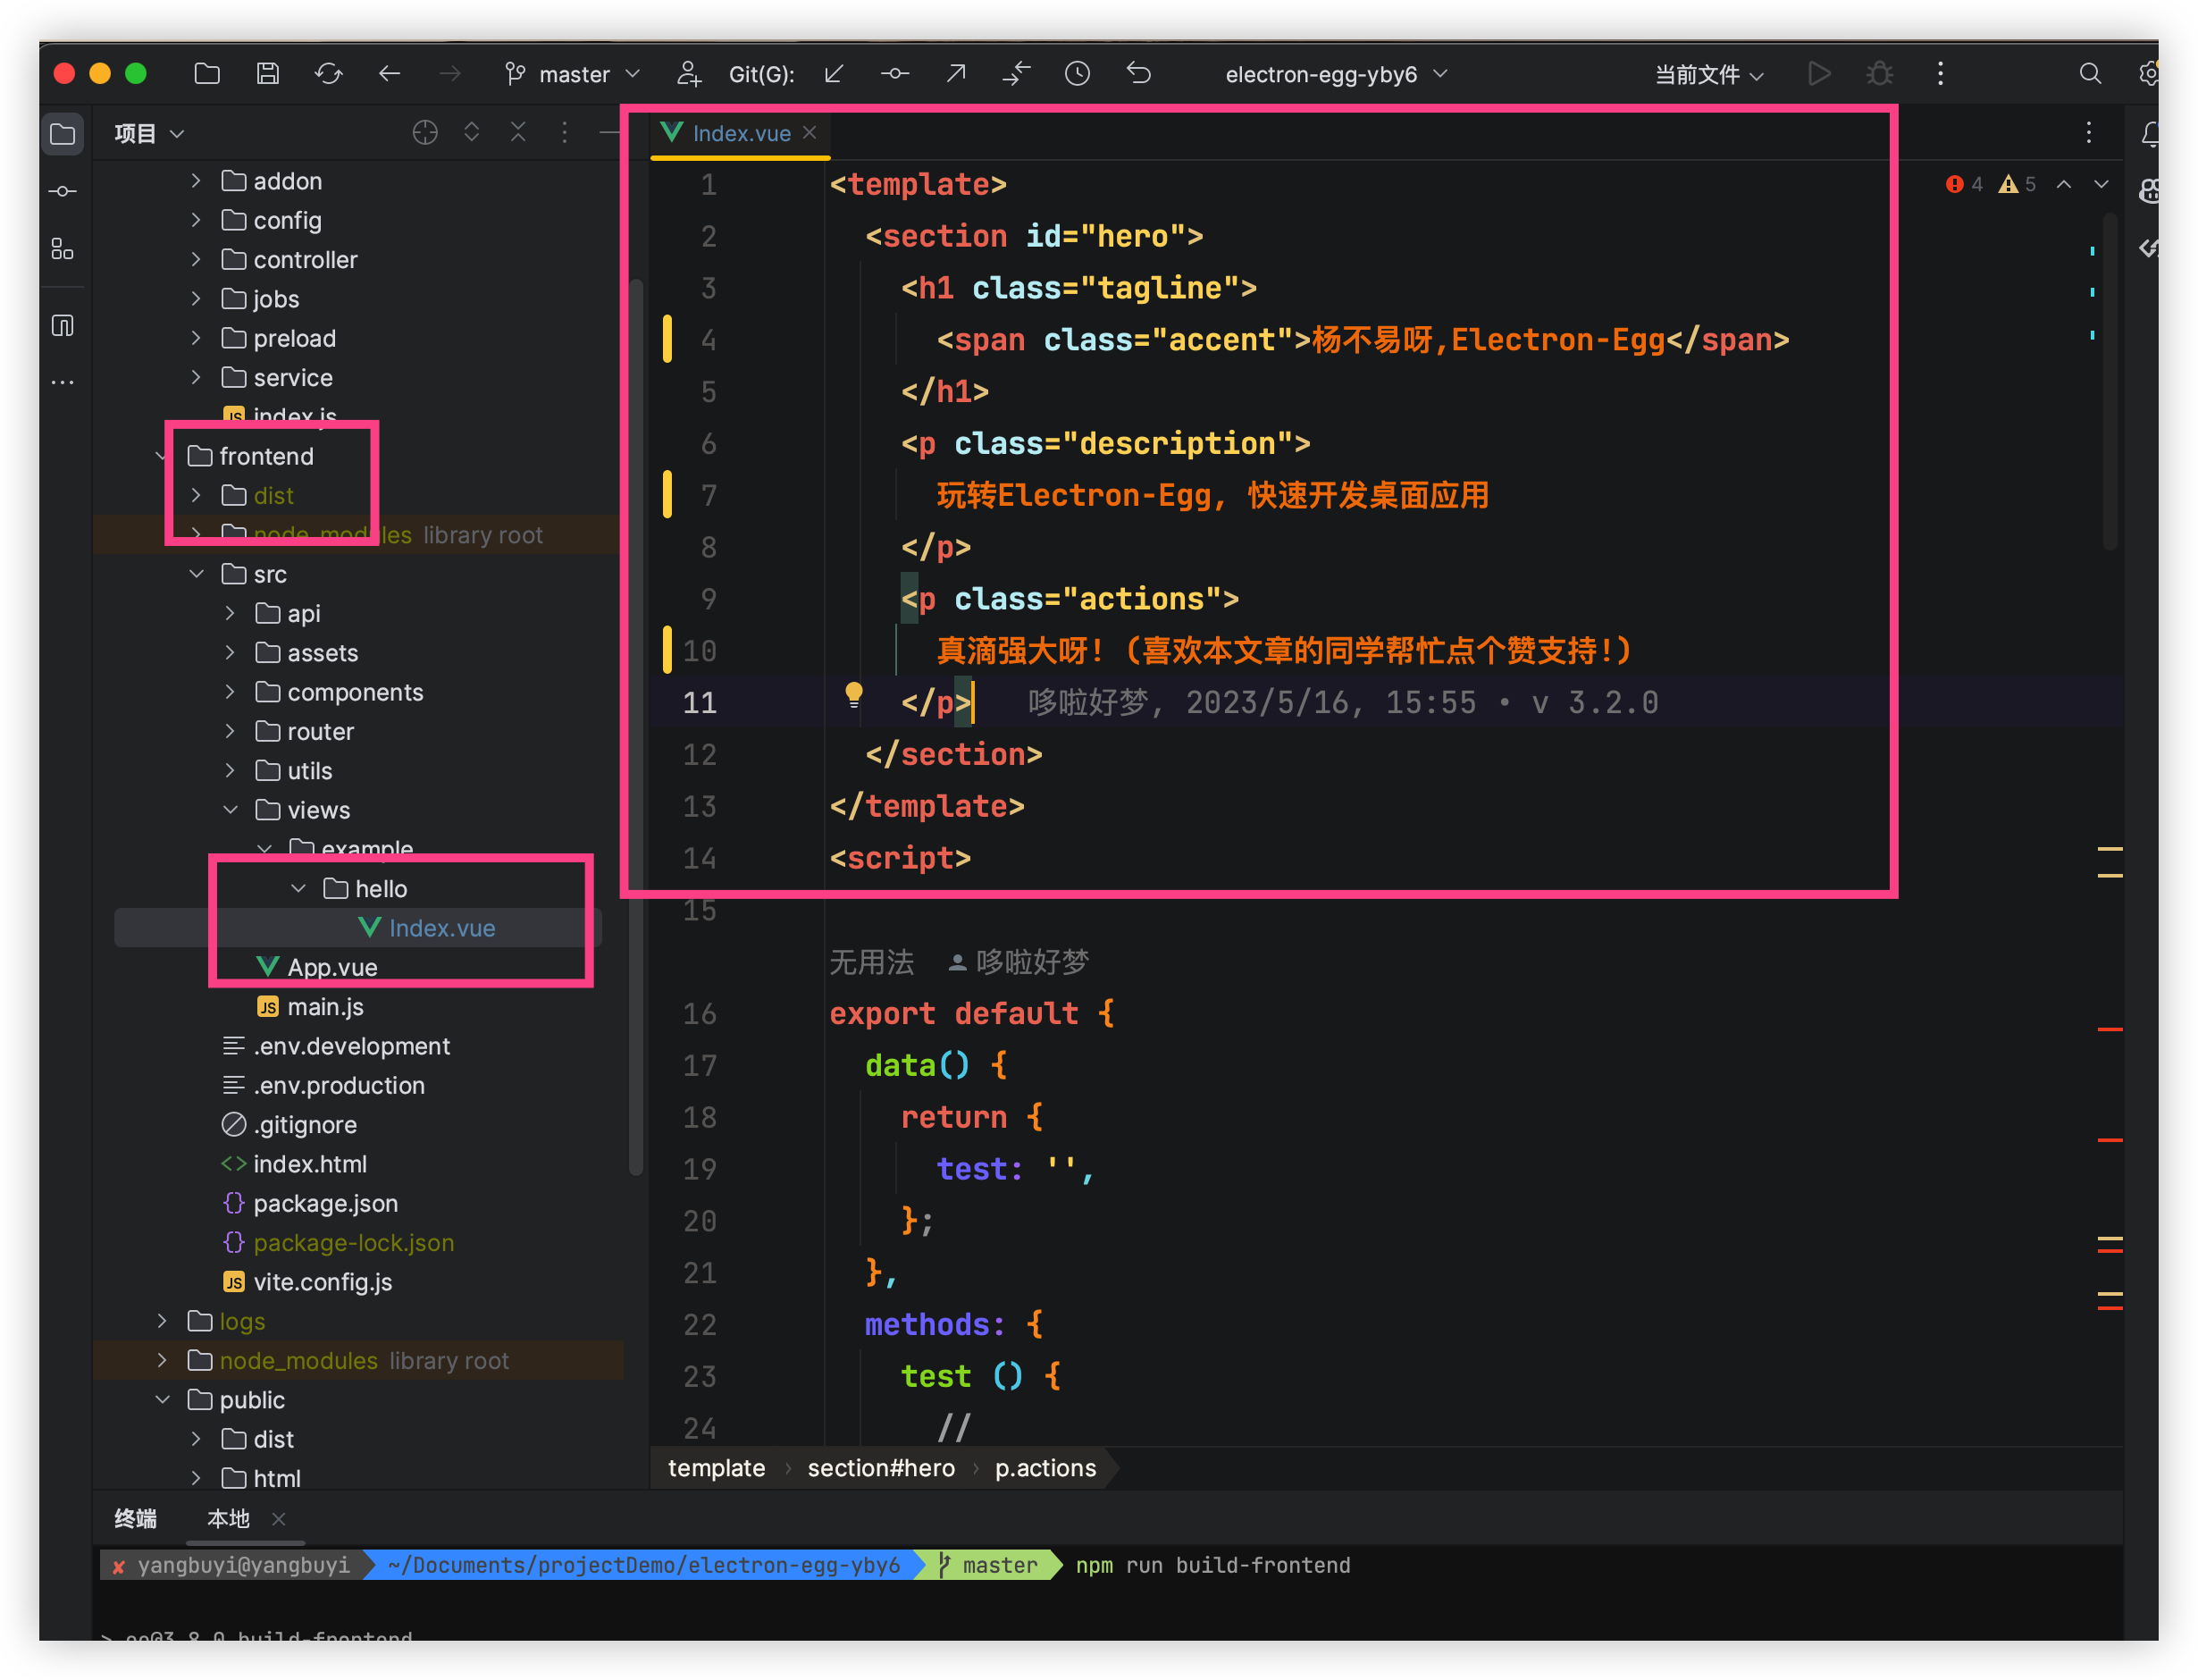2198x1680 pixels.
Task: Collapse the views folder
Action: [230, 810]
